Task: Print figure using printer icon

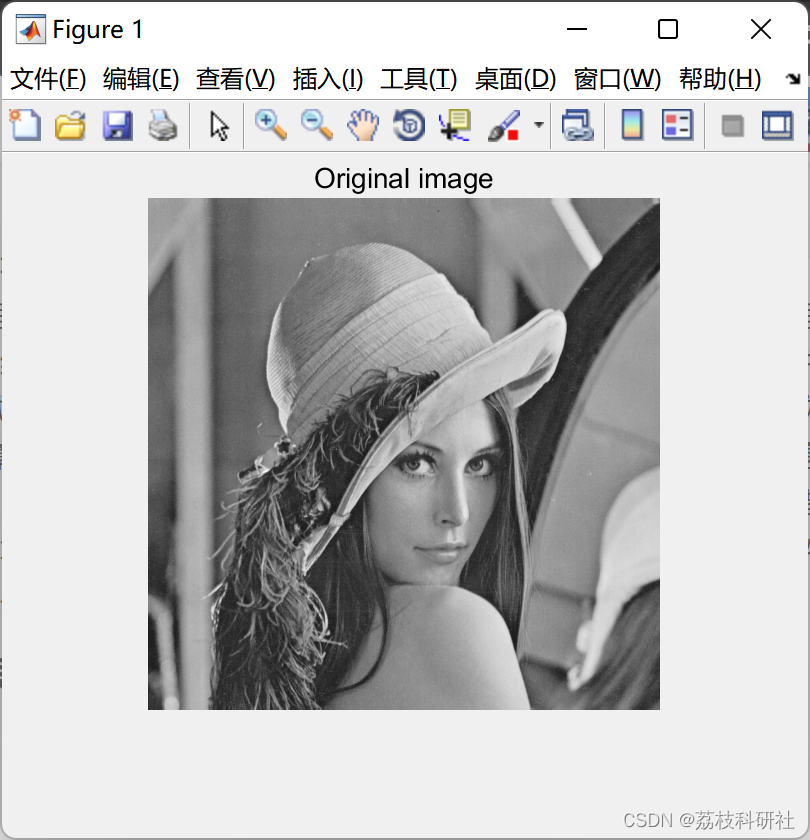Action: (163, 125)
